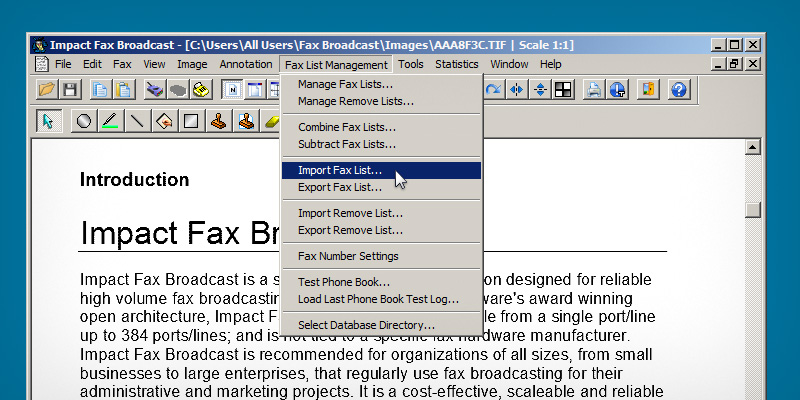Choose Import Fax List menu entry

click(x=339, y=171)
